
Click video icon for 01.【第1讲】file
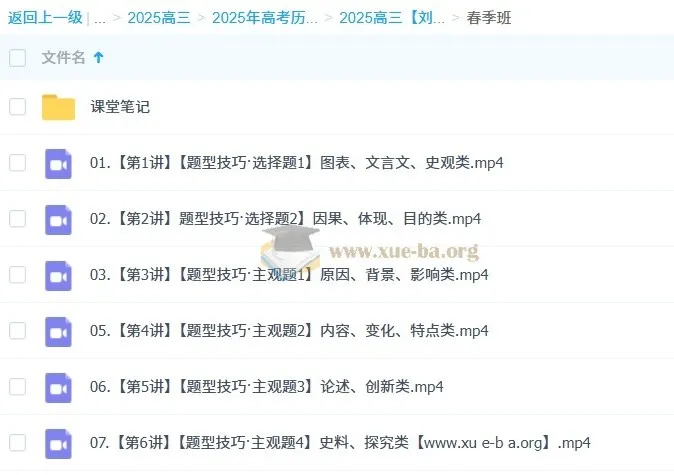58,163
